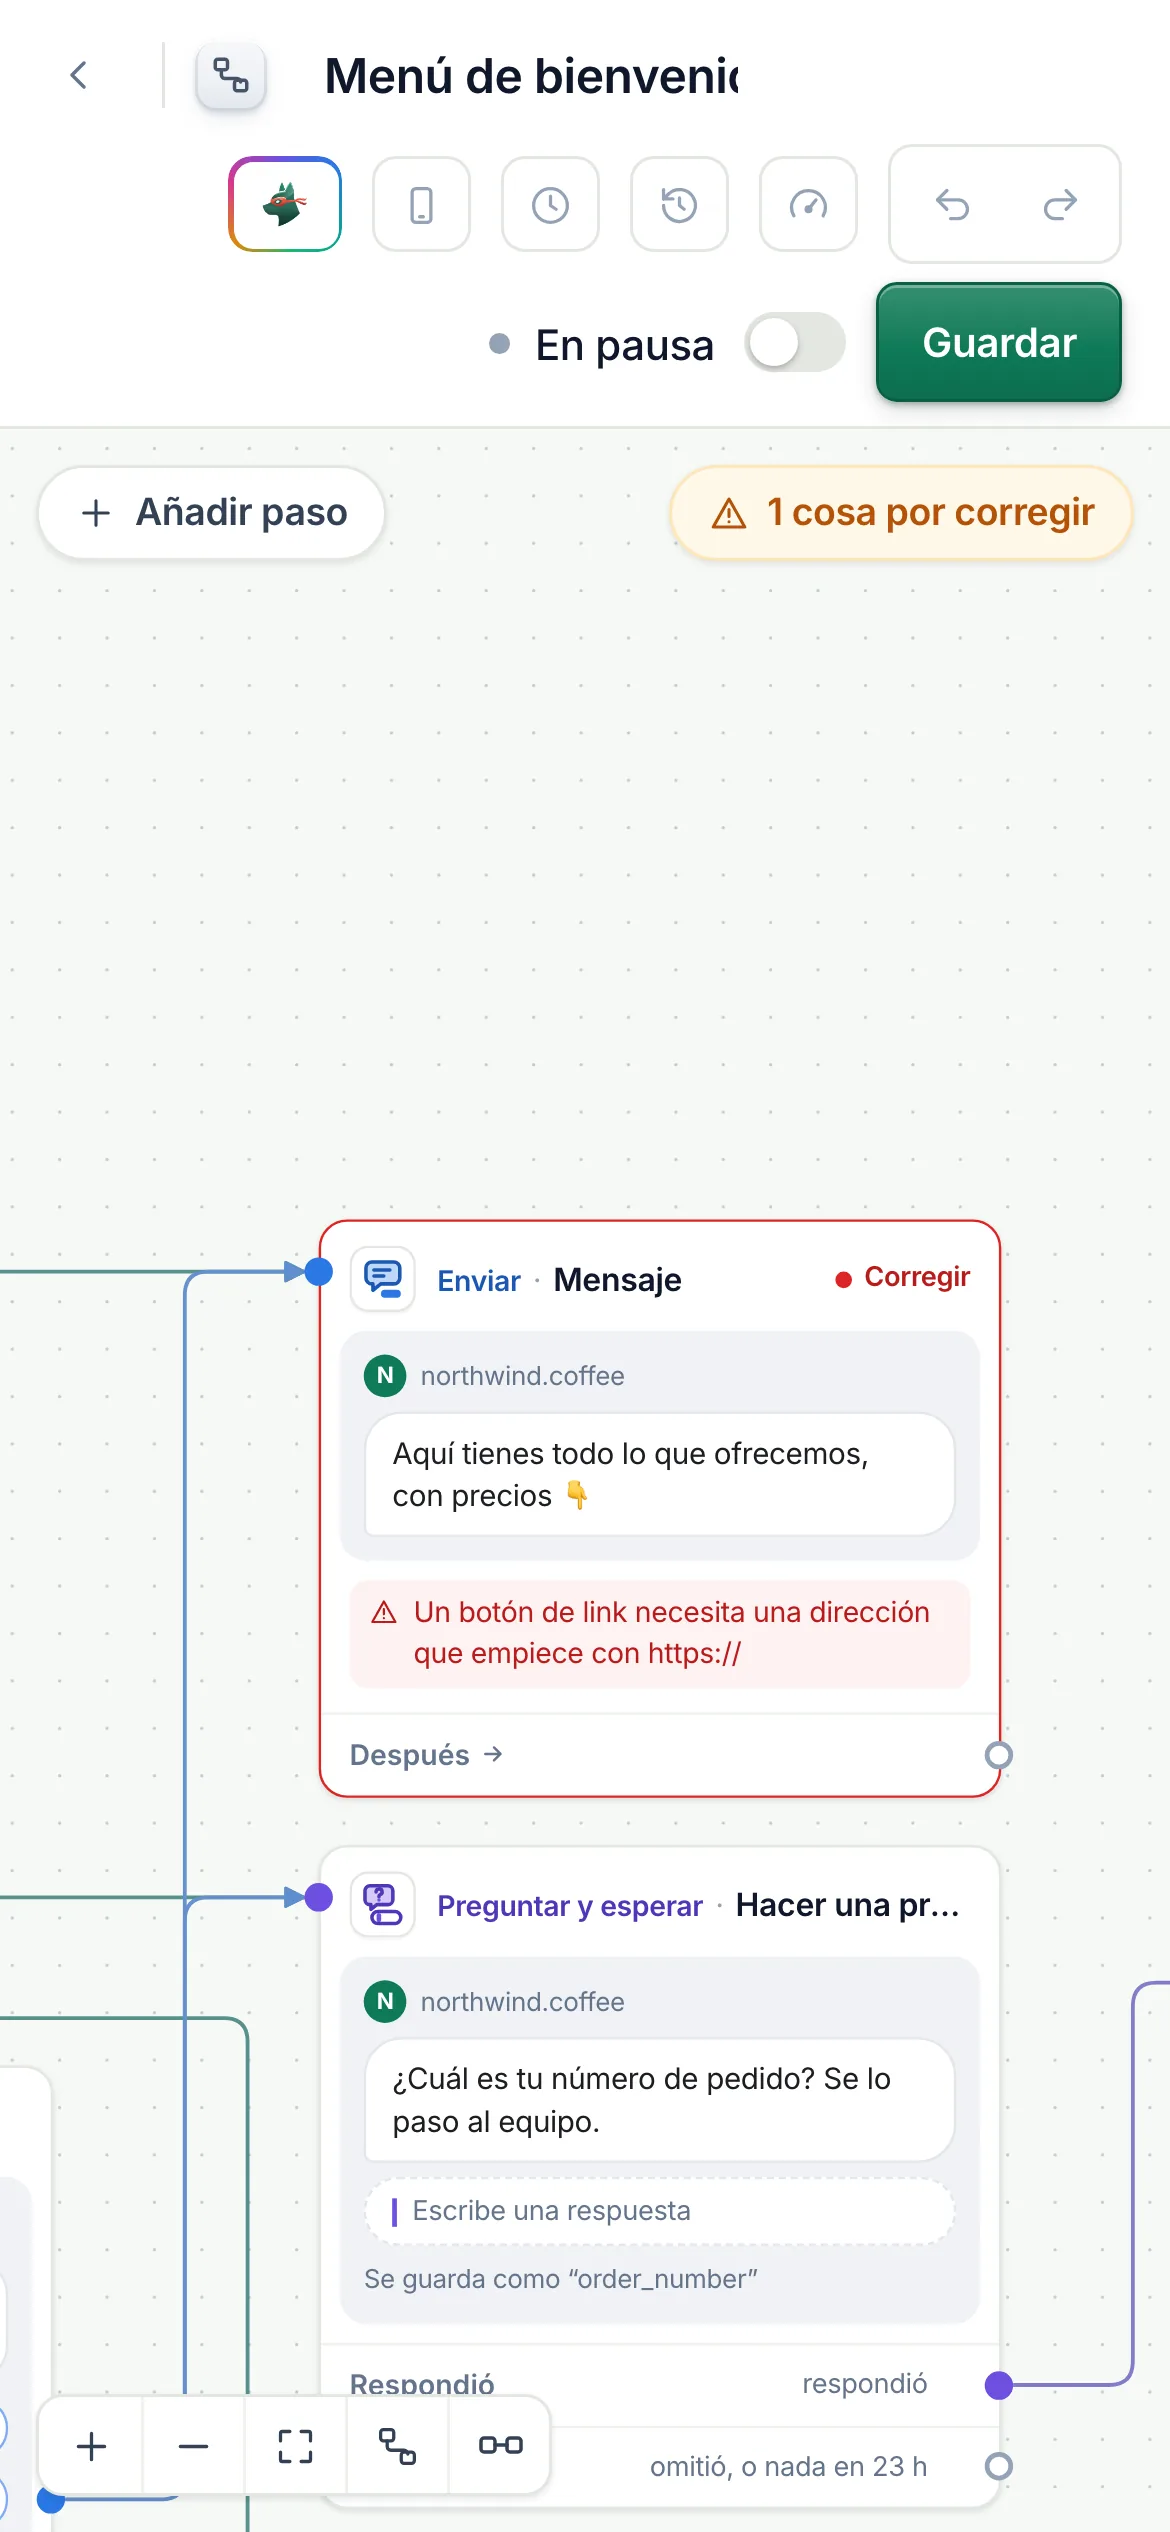Viewport: 1170px width, 2532px height.
Task: Select the Mensaje step title
Action: tap(618, 1280)
